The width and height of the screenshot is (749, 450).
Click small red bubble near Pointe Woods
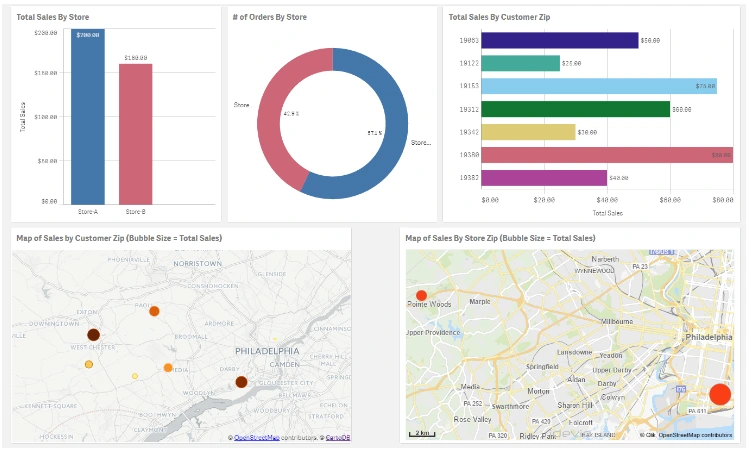(x=421, y=295)
